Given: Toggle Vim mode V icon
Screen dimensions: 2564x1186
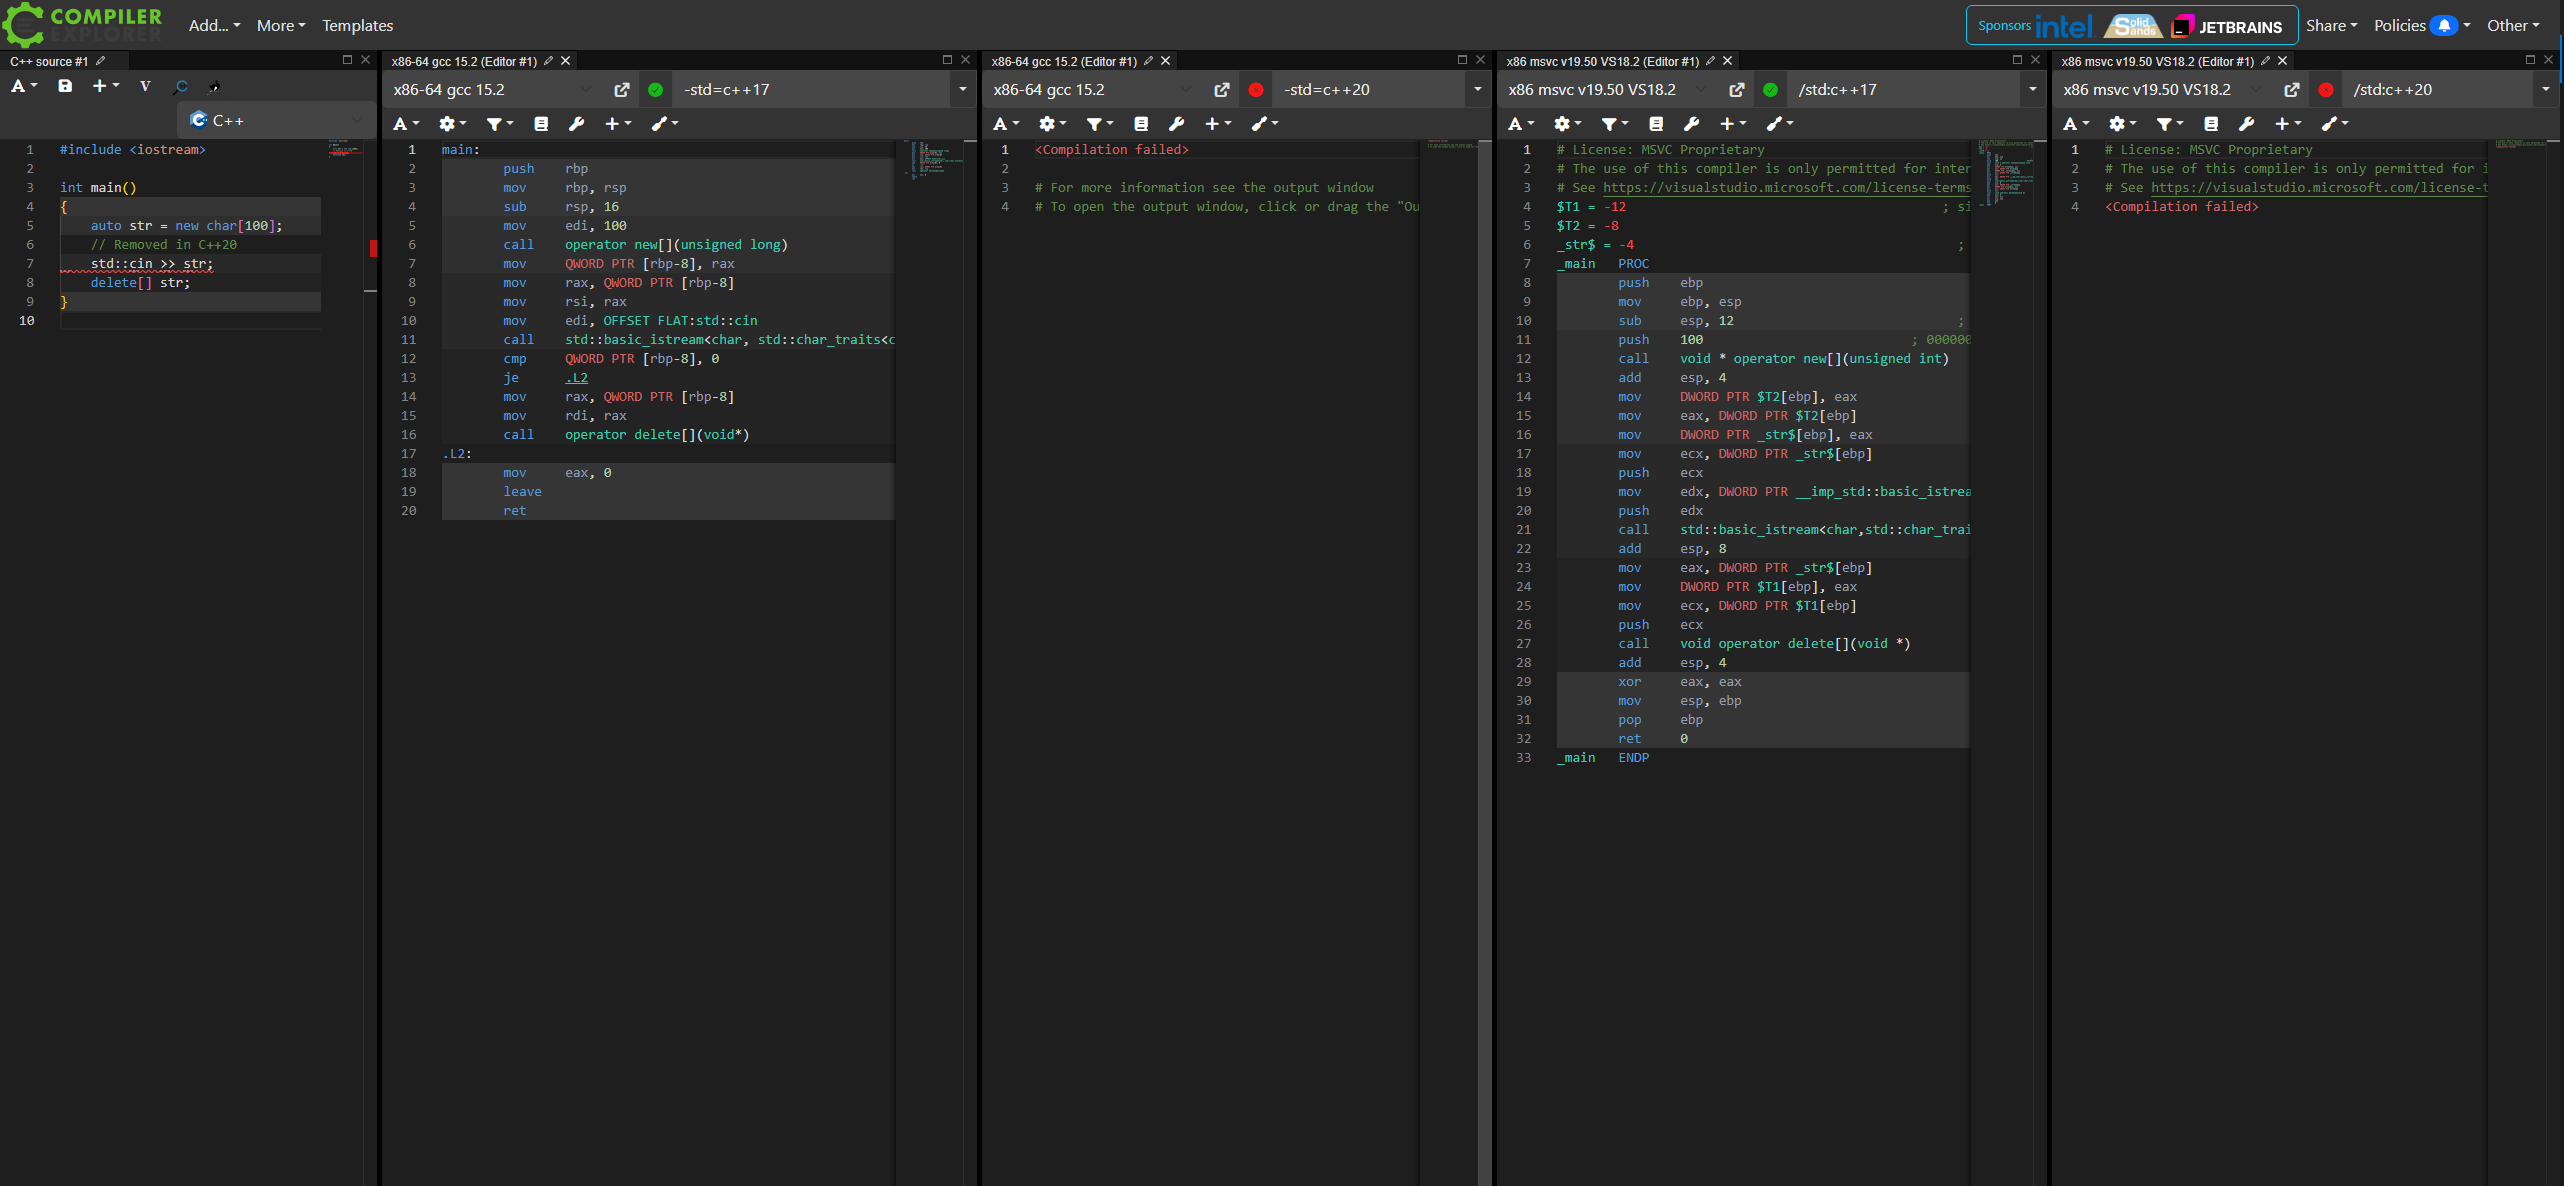Looking at the screenshot, I should pos(145,86).
